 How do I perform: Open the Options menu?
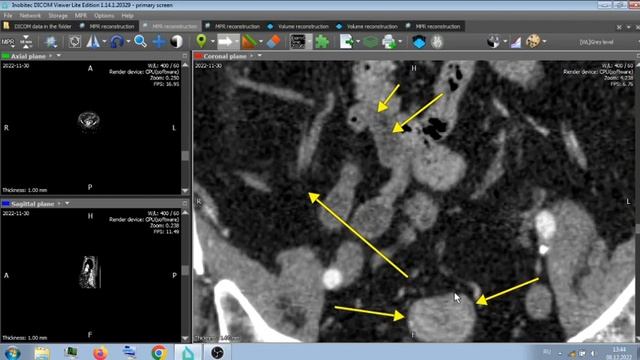(x=104, y=16)
